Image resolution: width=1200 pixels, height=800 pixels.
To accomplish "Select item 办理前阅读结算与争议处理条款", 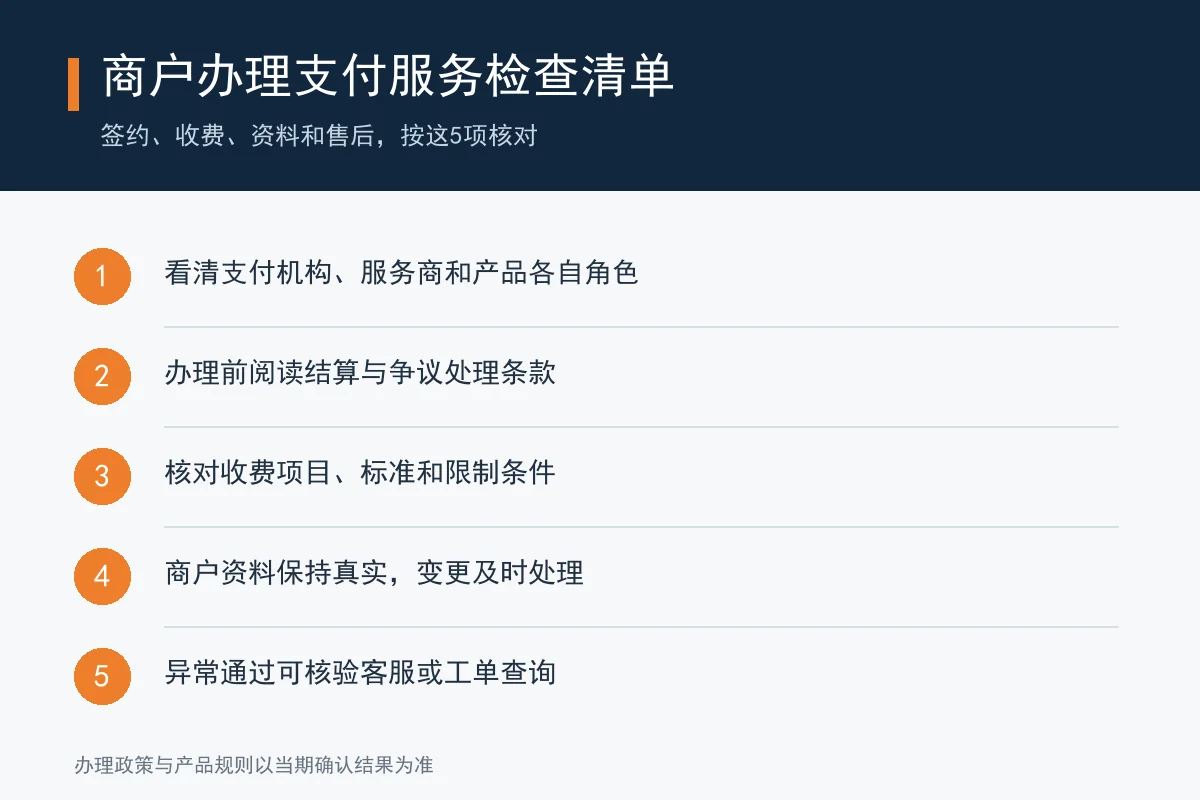I will click(360, 372).
